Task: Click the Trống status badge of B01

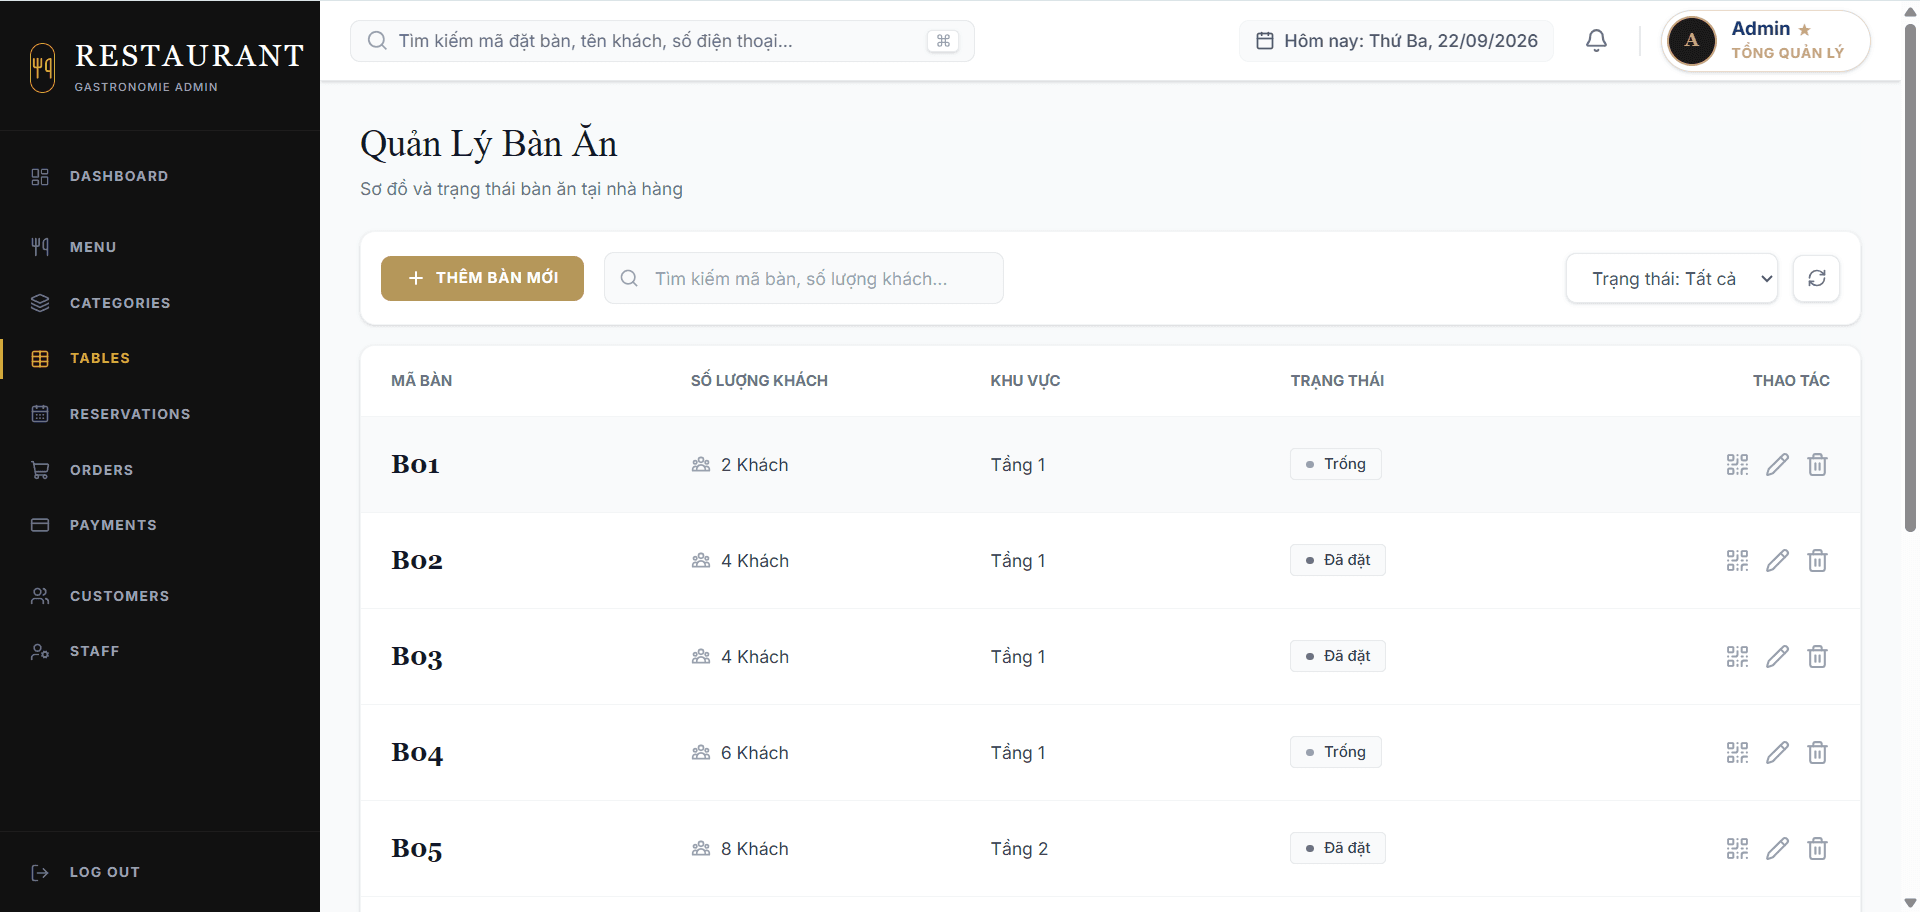Action: tap(1336, 464)
